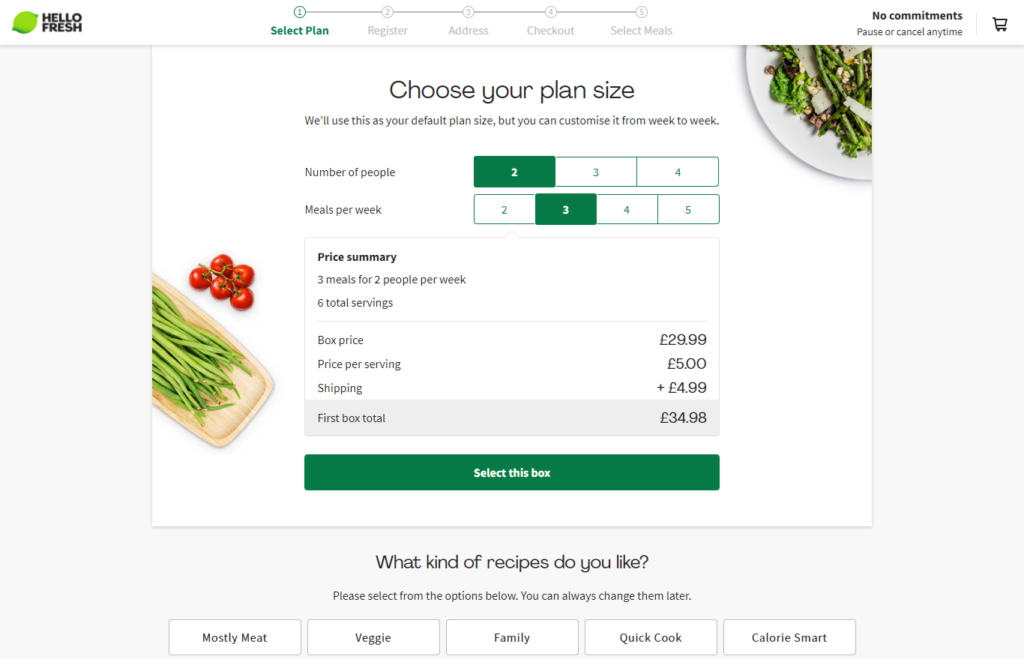Choose 5 meals per week
This screenshot has height=659, width=1024.
click(x=688, y=210)
